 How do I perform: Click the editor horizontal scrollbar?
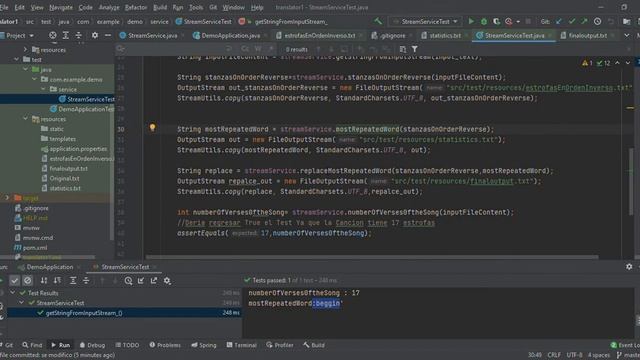[371, 257]
